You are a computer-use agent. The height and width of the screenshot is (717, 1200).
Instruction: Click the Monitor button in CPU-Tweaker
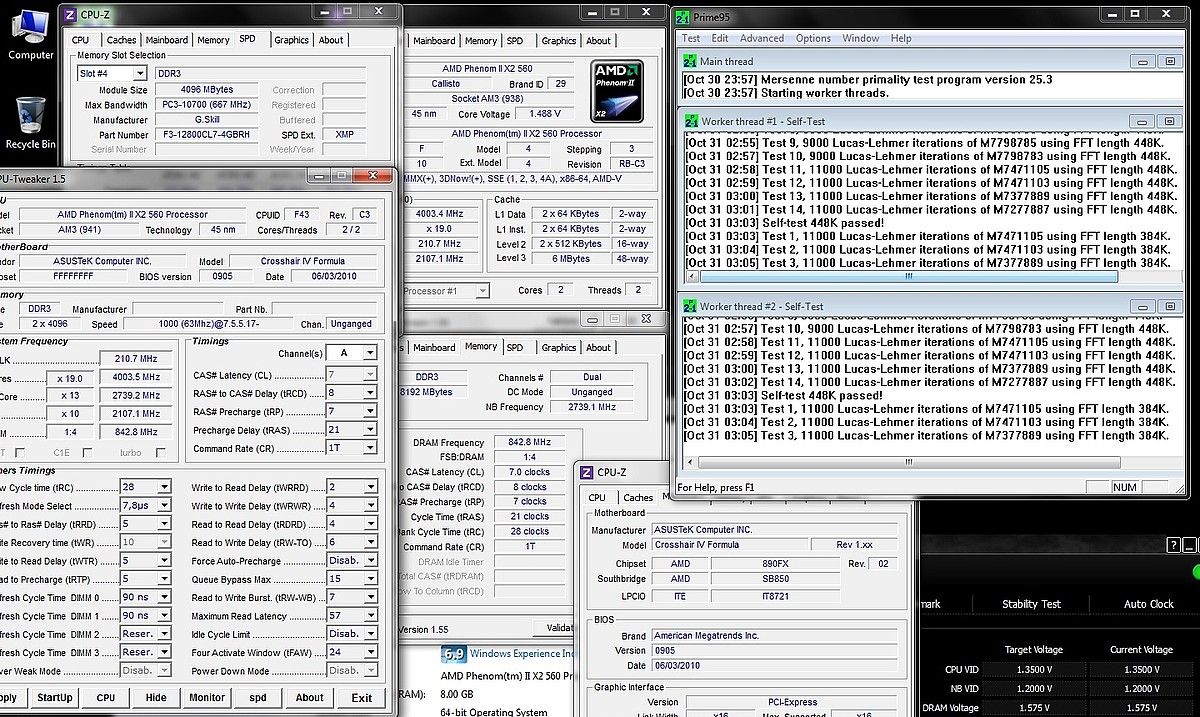(x=207, y=697)
